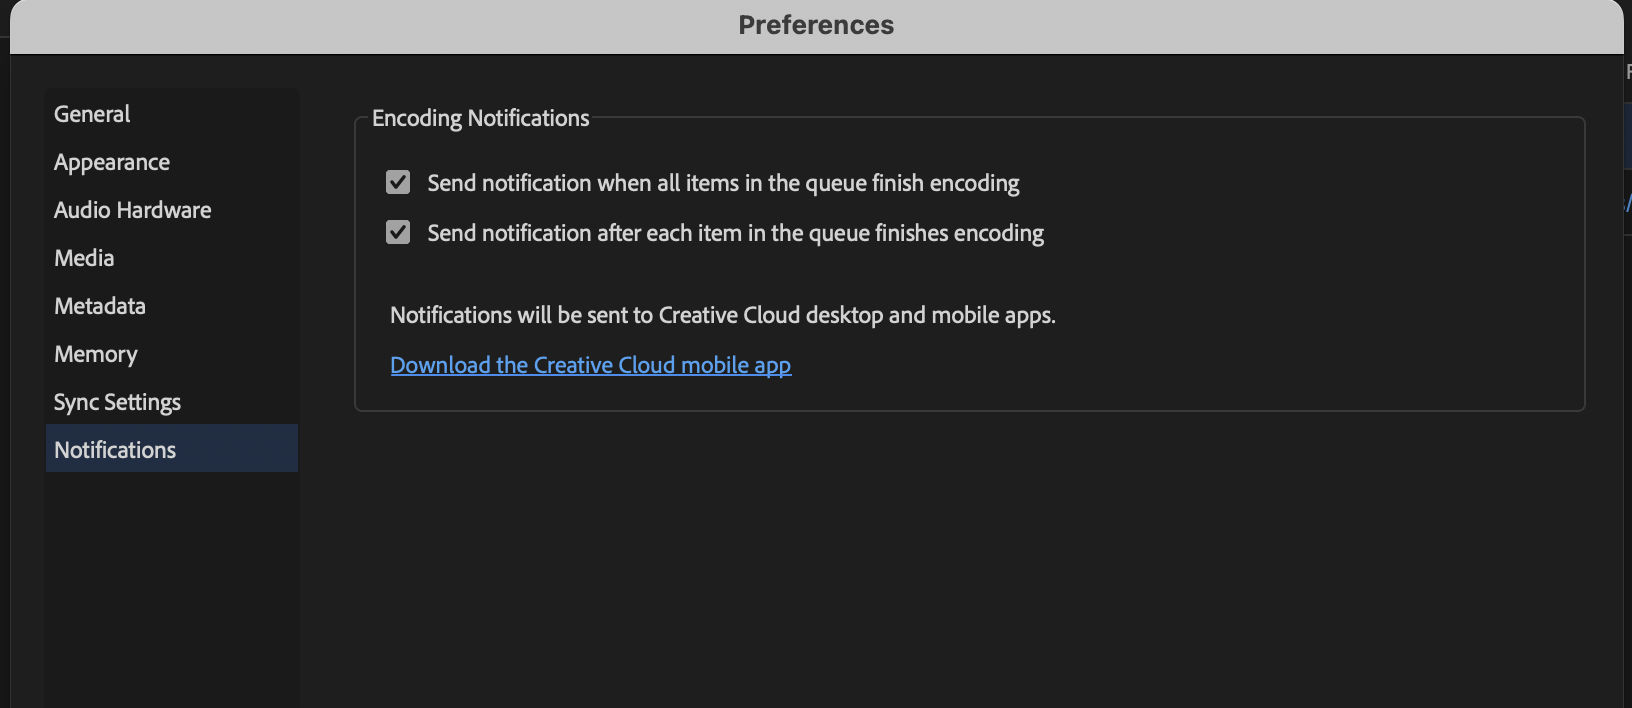Disable notification when all queue items finish encoding
Screen dimensions: 1632x708
pos(397,182)
